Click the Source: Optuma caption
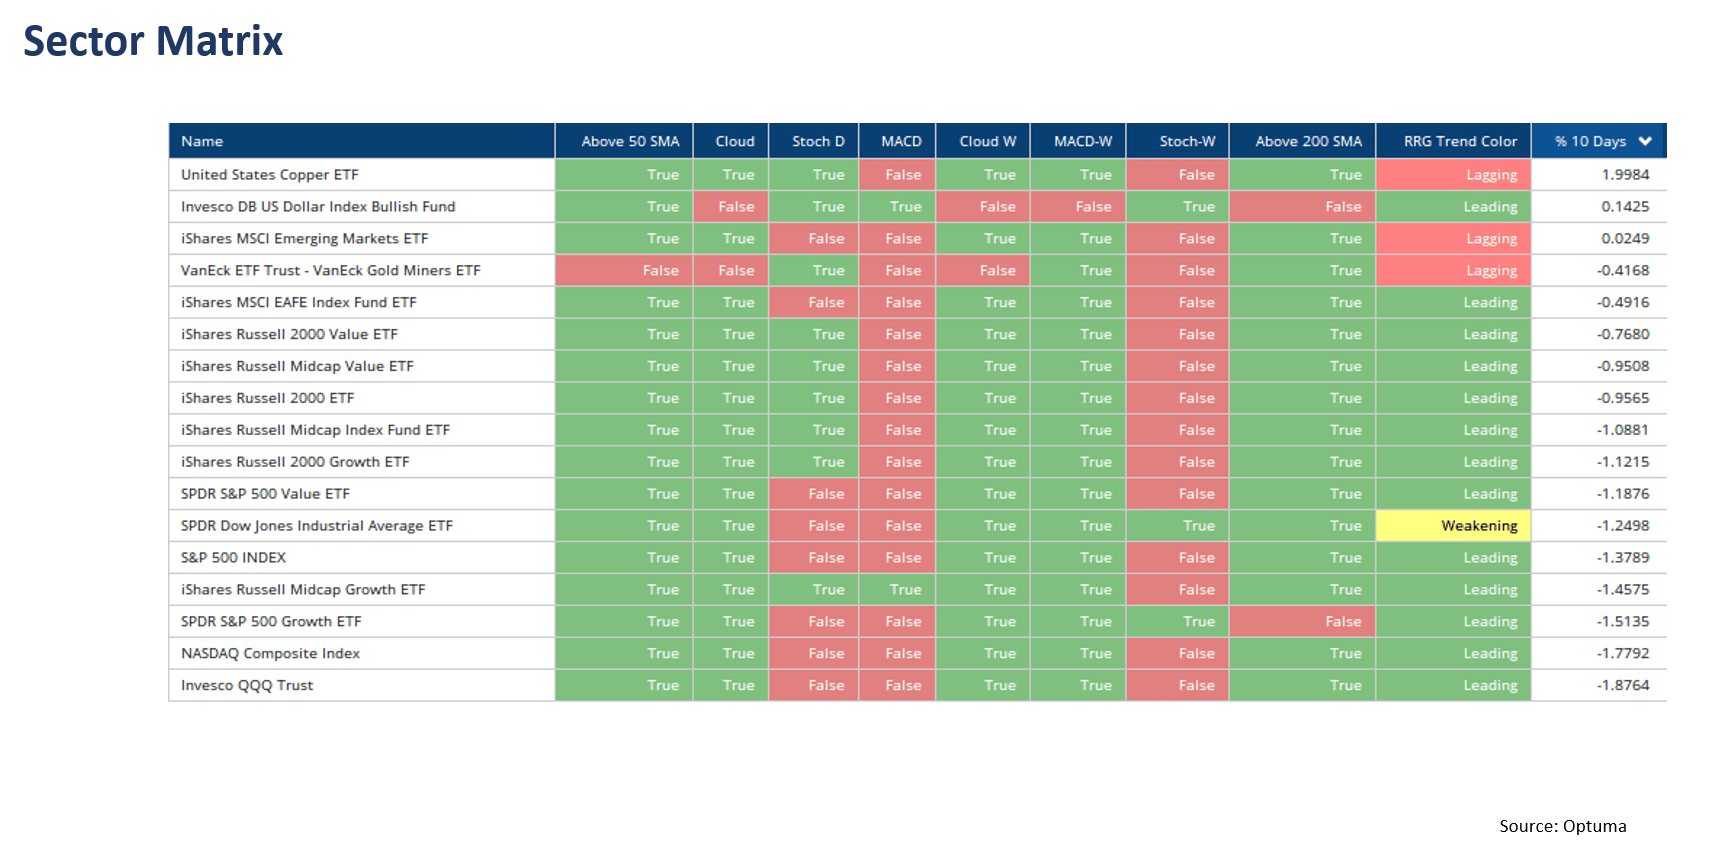 click(1563, 826)
